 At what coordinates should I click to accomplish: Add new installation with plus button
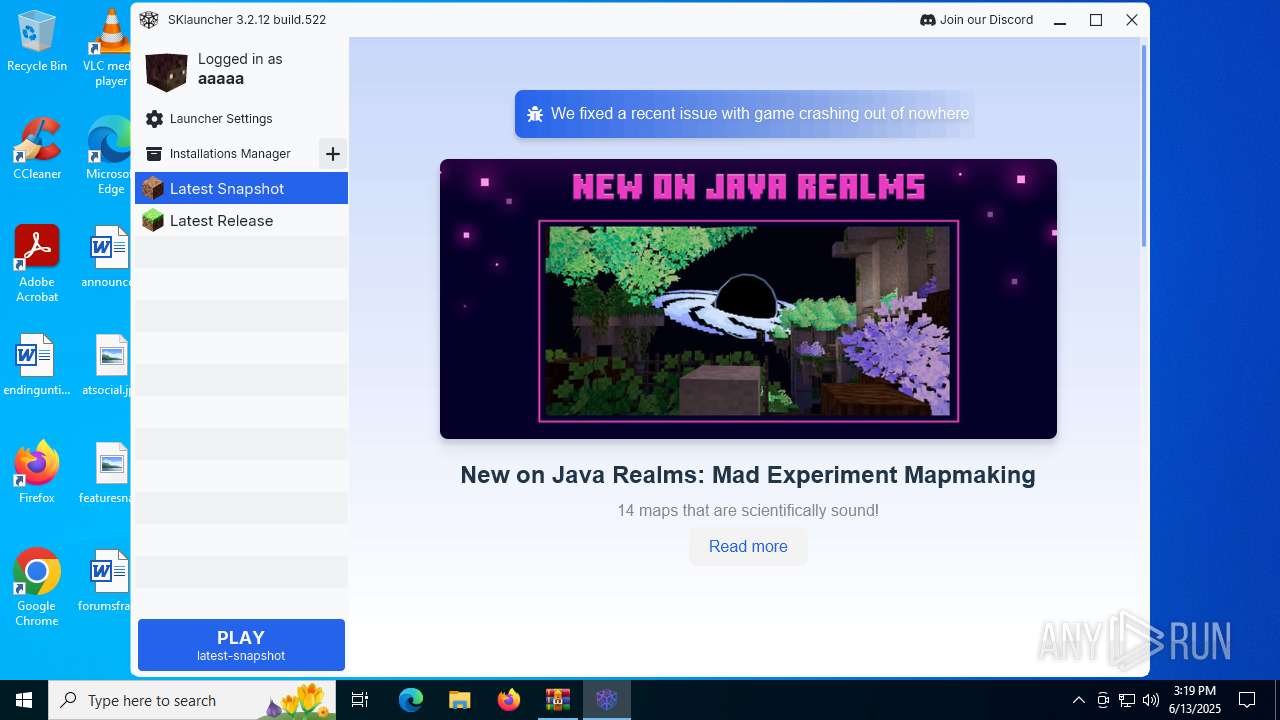coord(333,154)
